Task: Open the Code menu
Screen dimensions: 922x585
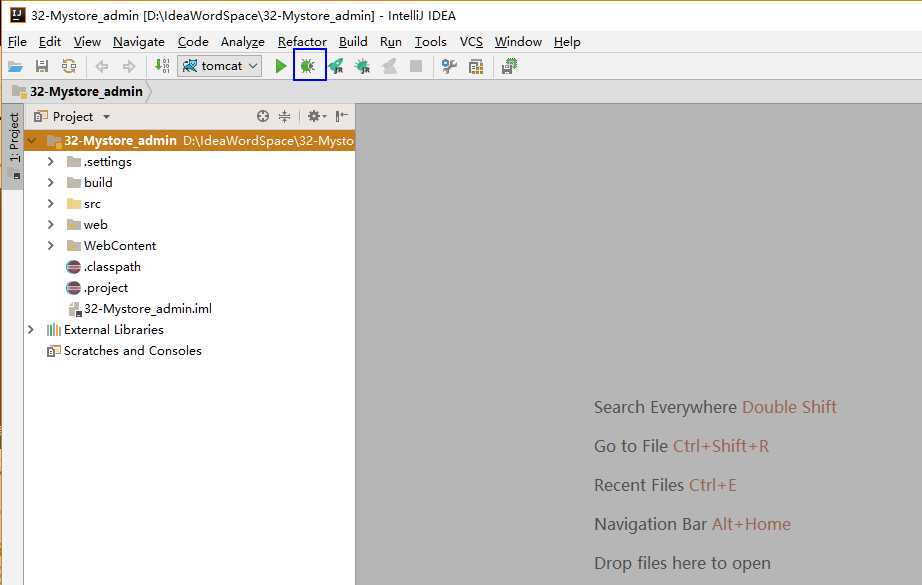Action: pos(193,42)
